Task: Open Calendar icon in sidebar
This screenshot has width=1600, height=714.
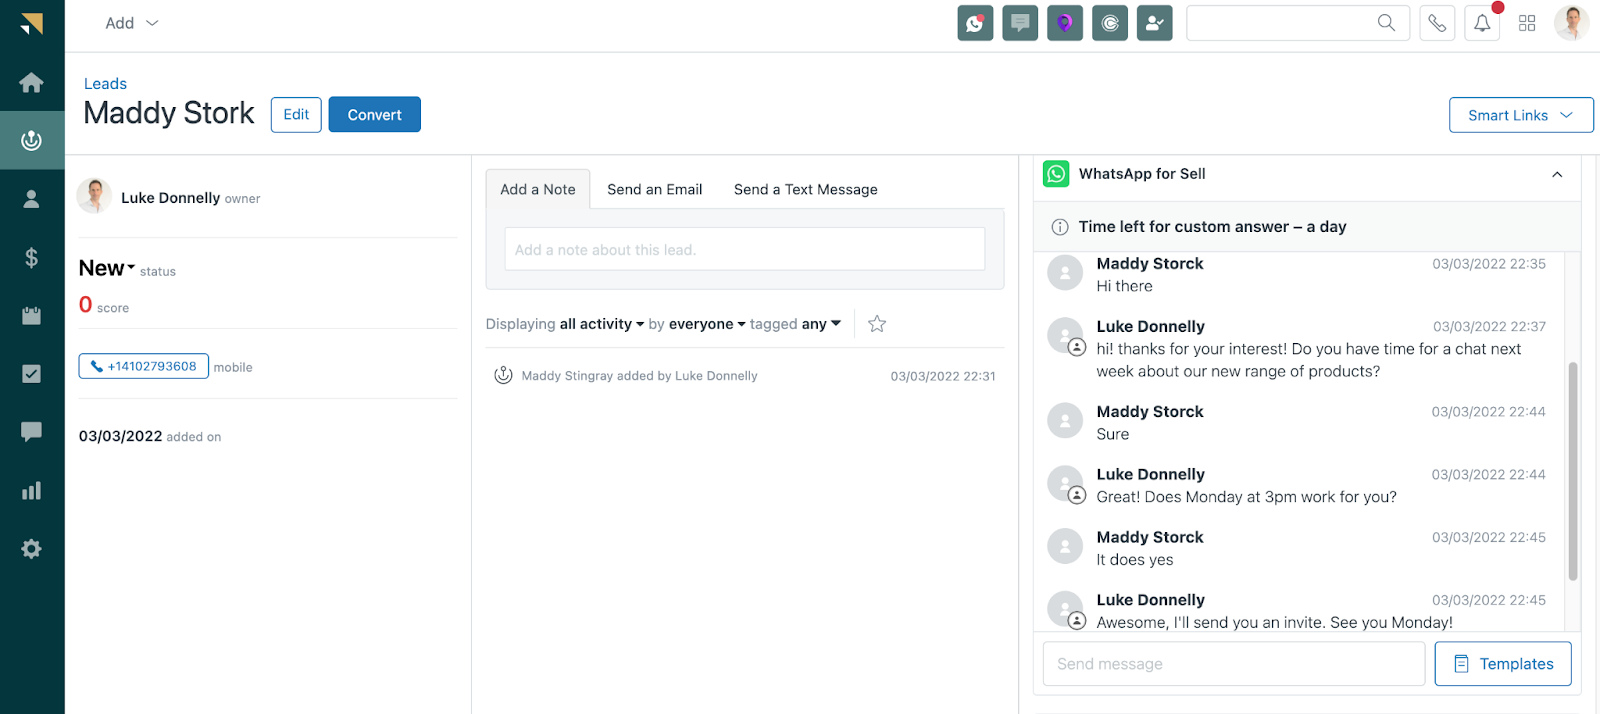Action: [x=32, y=315]
